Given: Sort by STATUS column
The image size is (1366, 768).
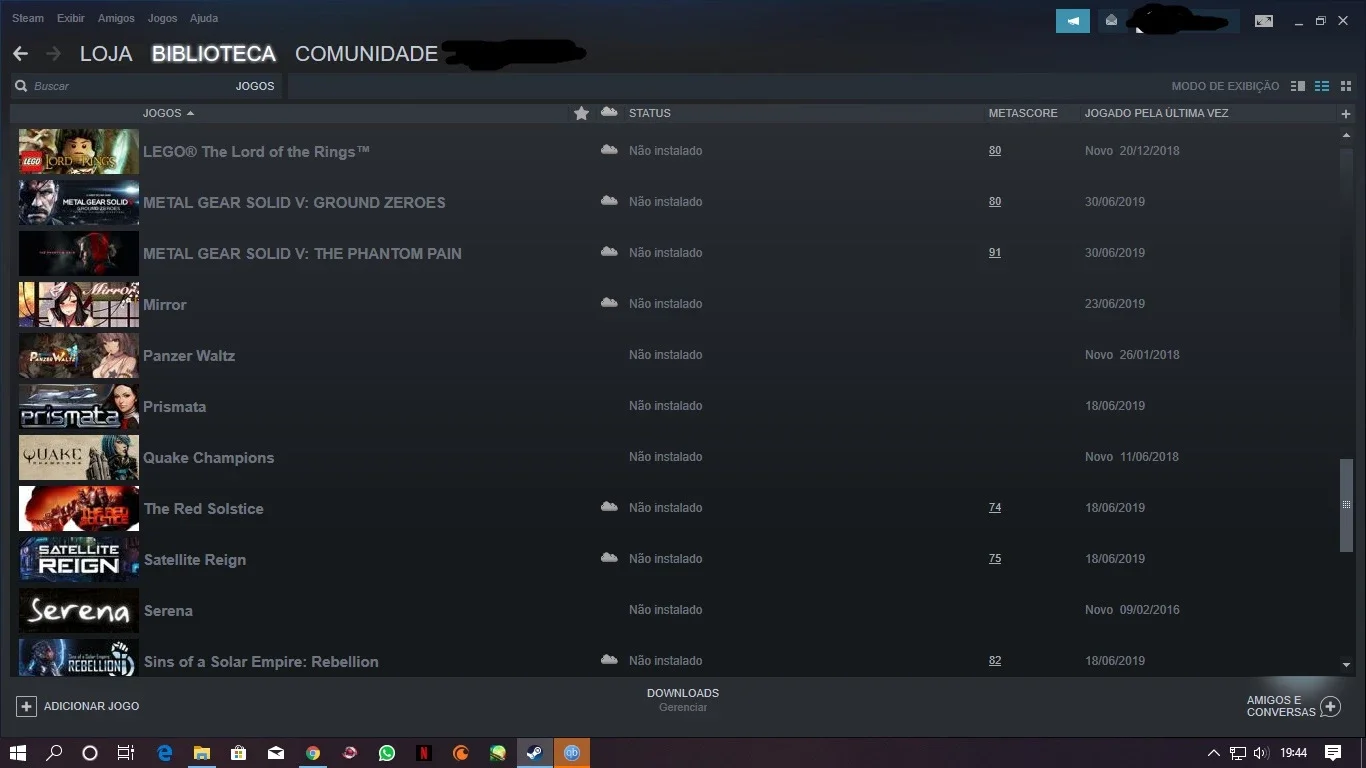Looking at the screenshot, I should [x=650, y=113].
